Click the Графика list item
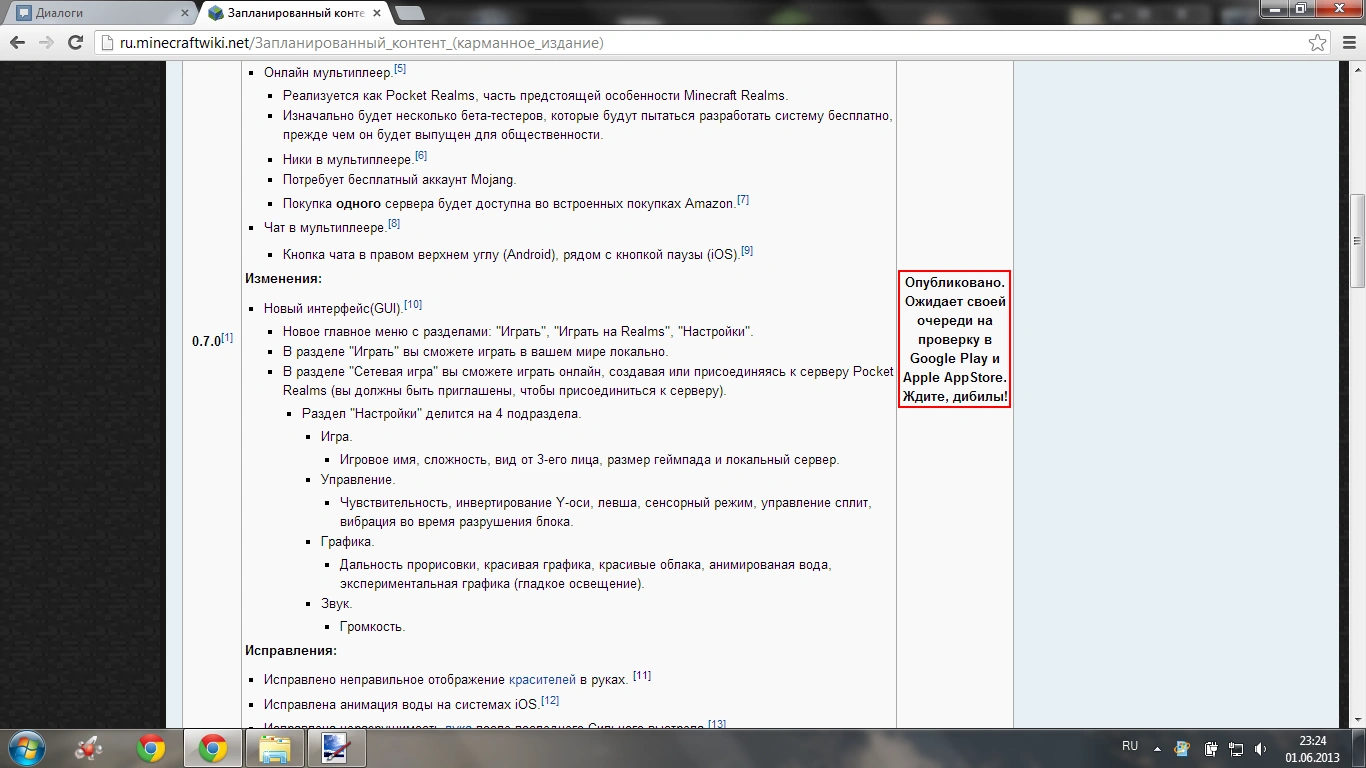The width and height of the screenshot is (1366, 768). point(347,542)
